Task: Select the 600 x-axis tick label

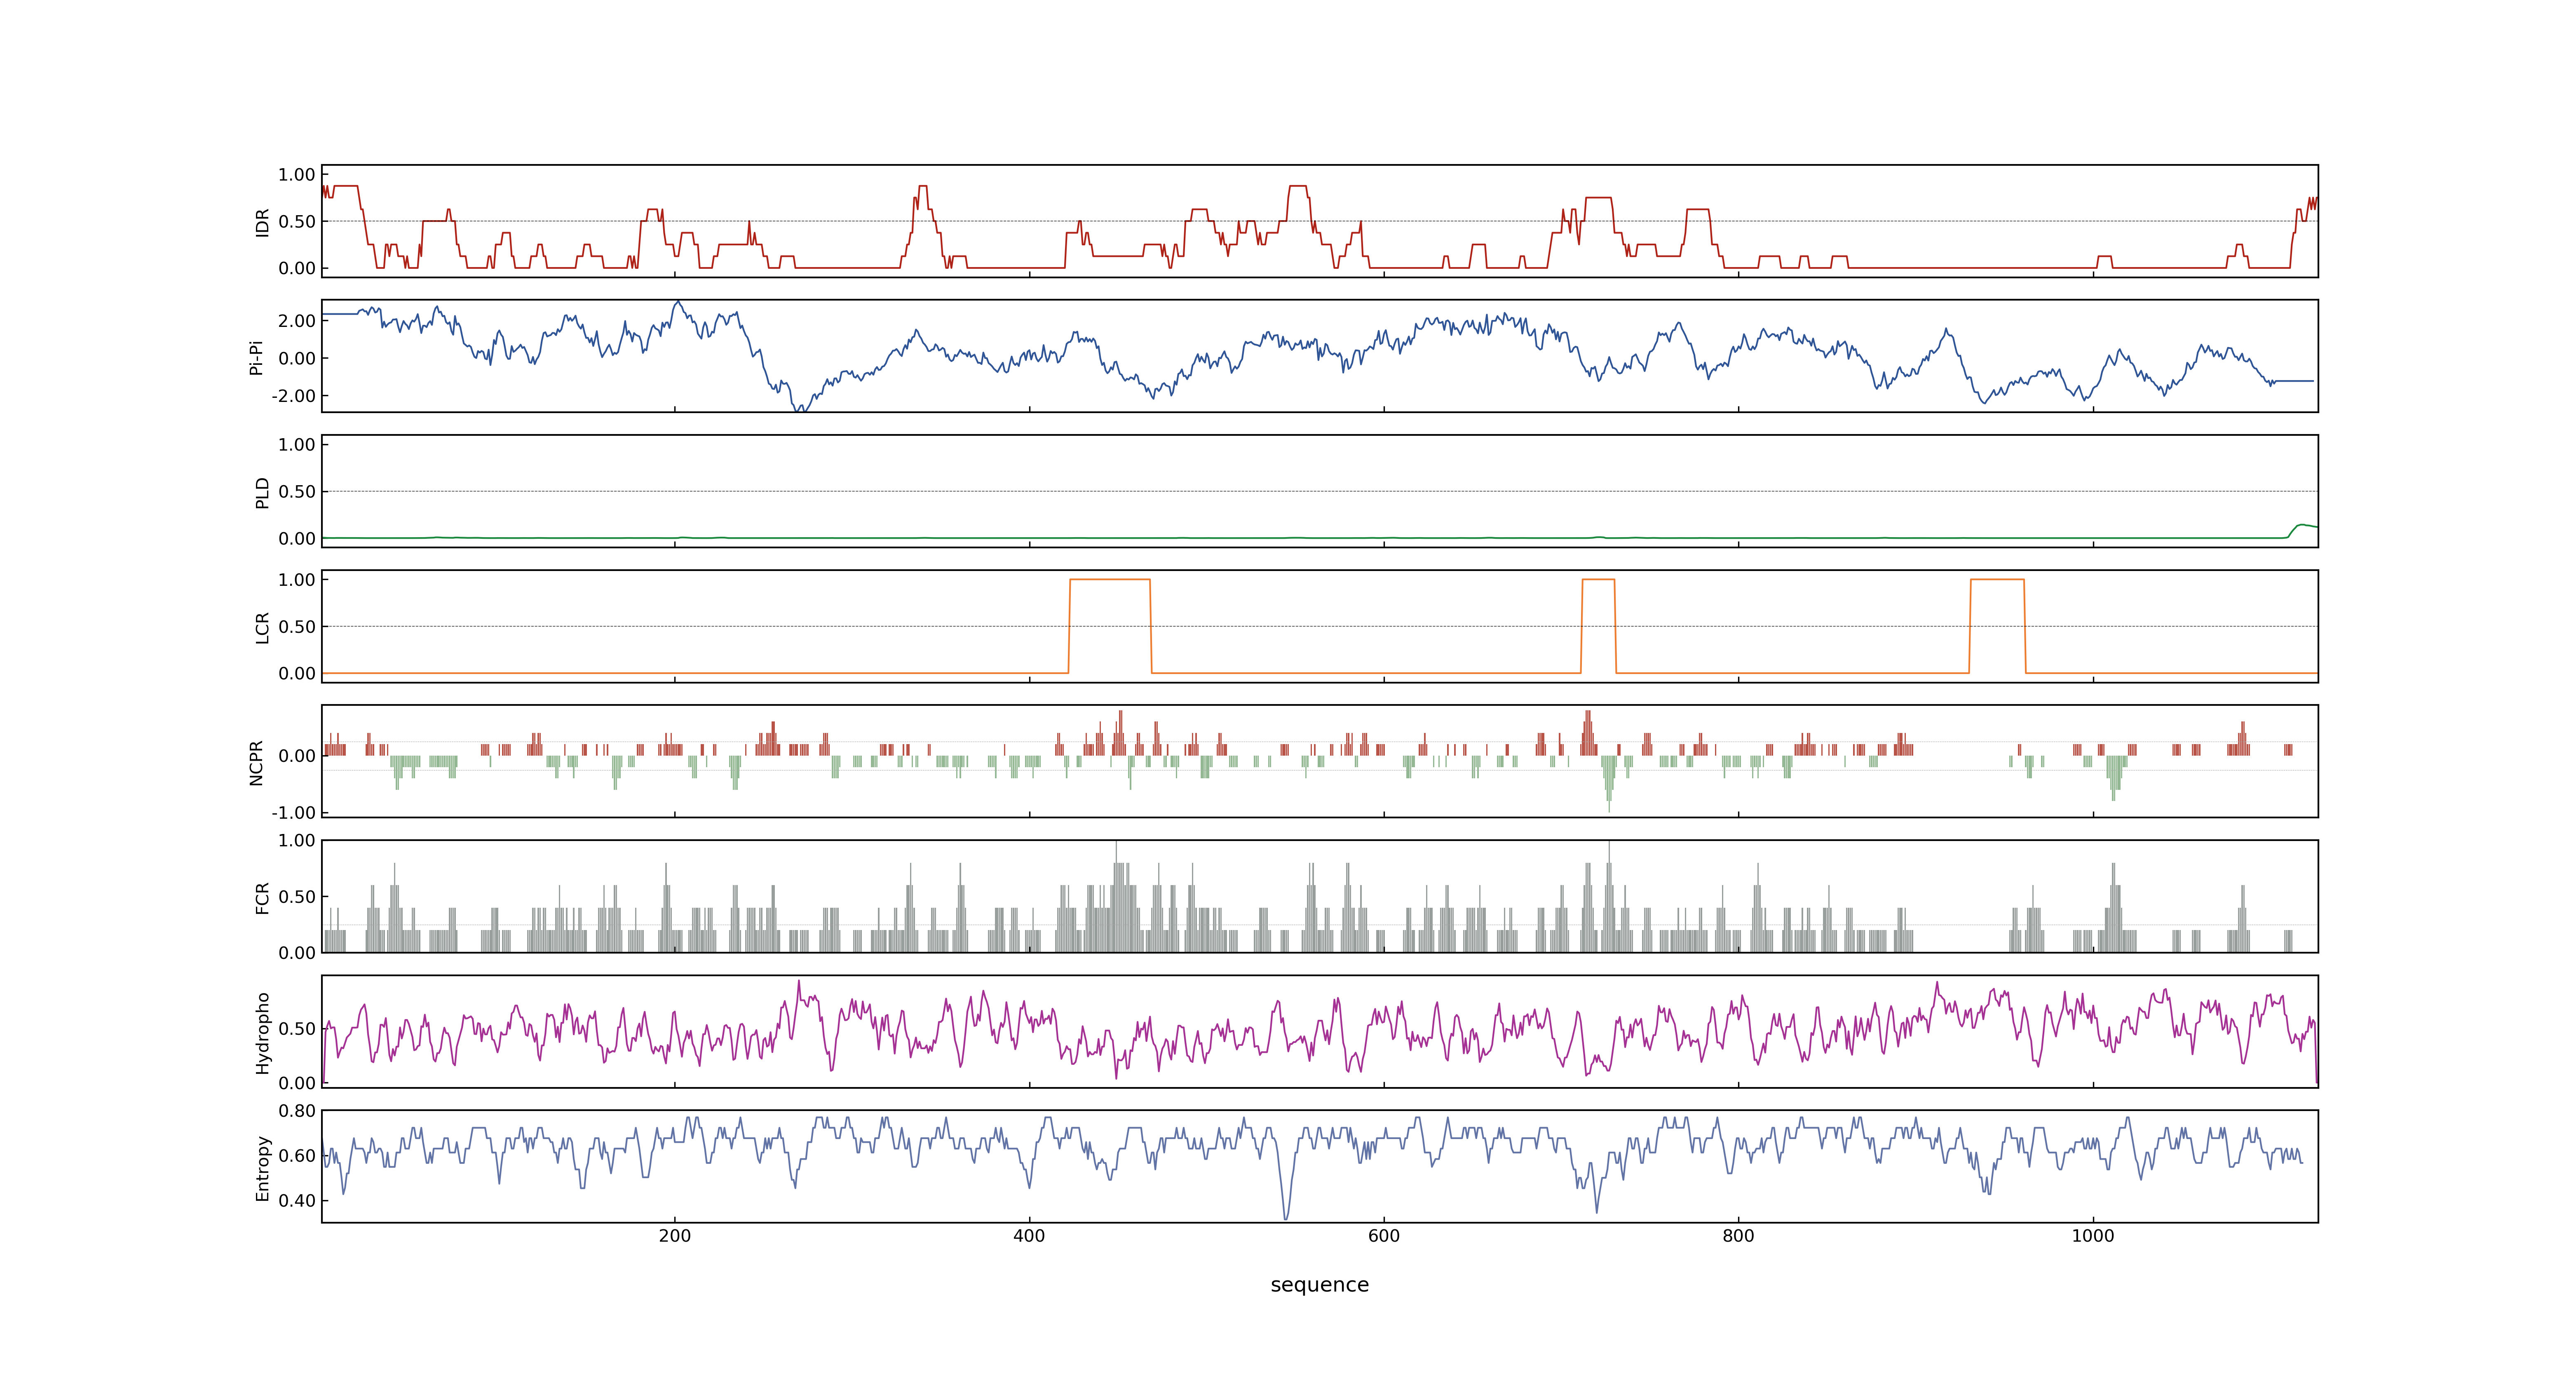Action: 1384,1236
